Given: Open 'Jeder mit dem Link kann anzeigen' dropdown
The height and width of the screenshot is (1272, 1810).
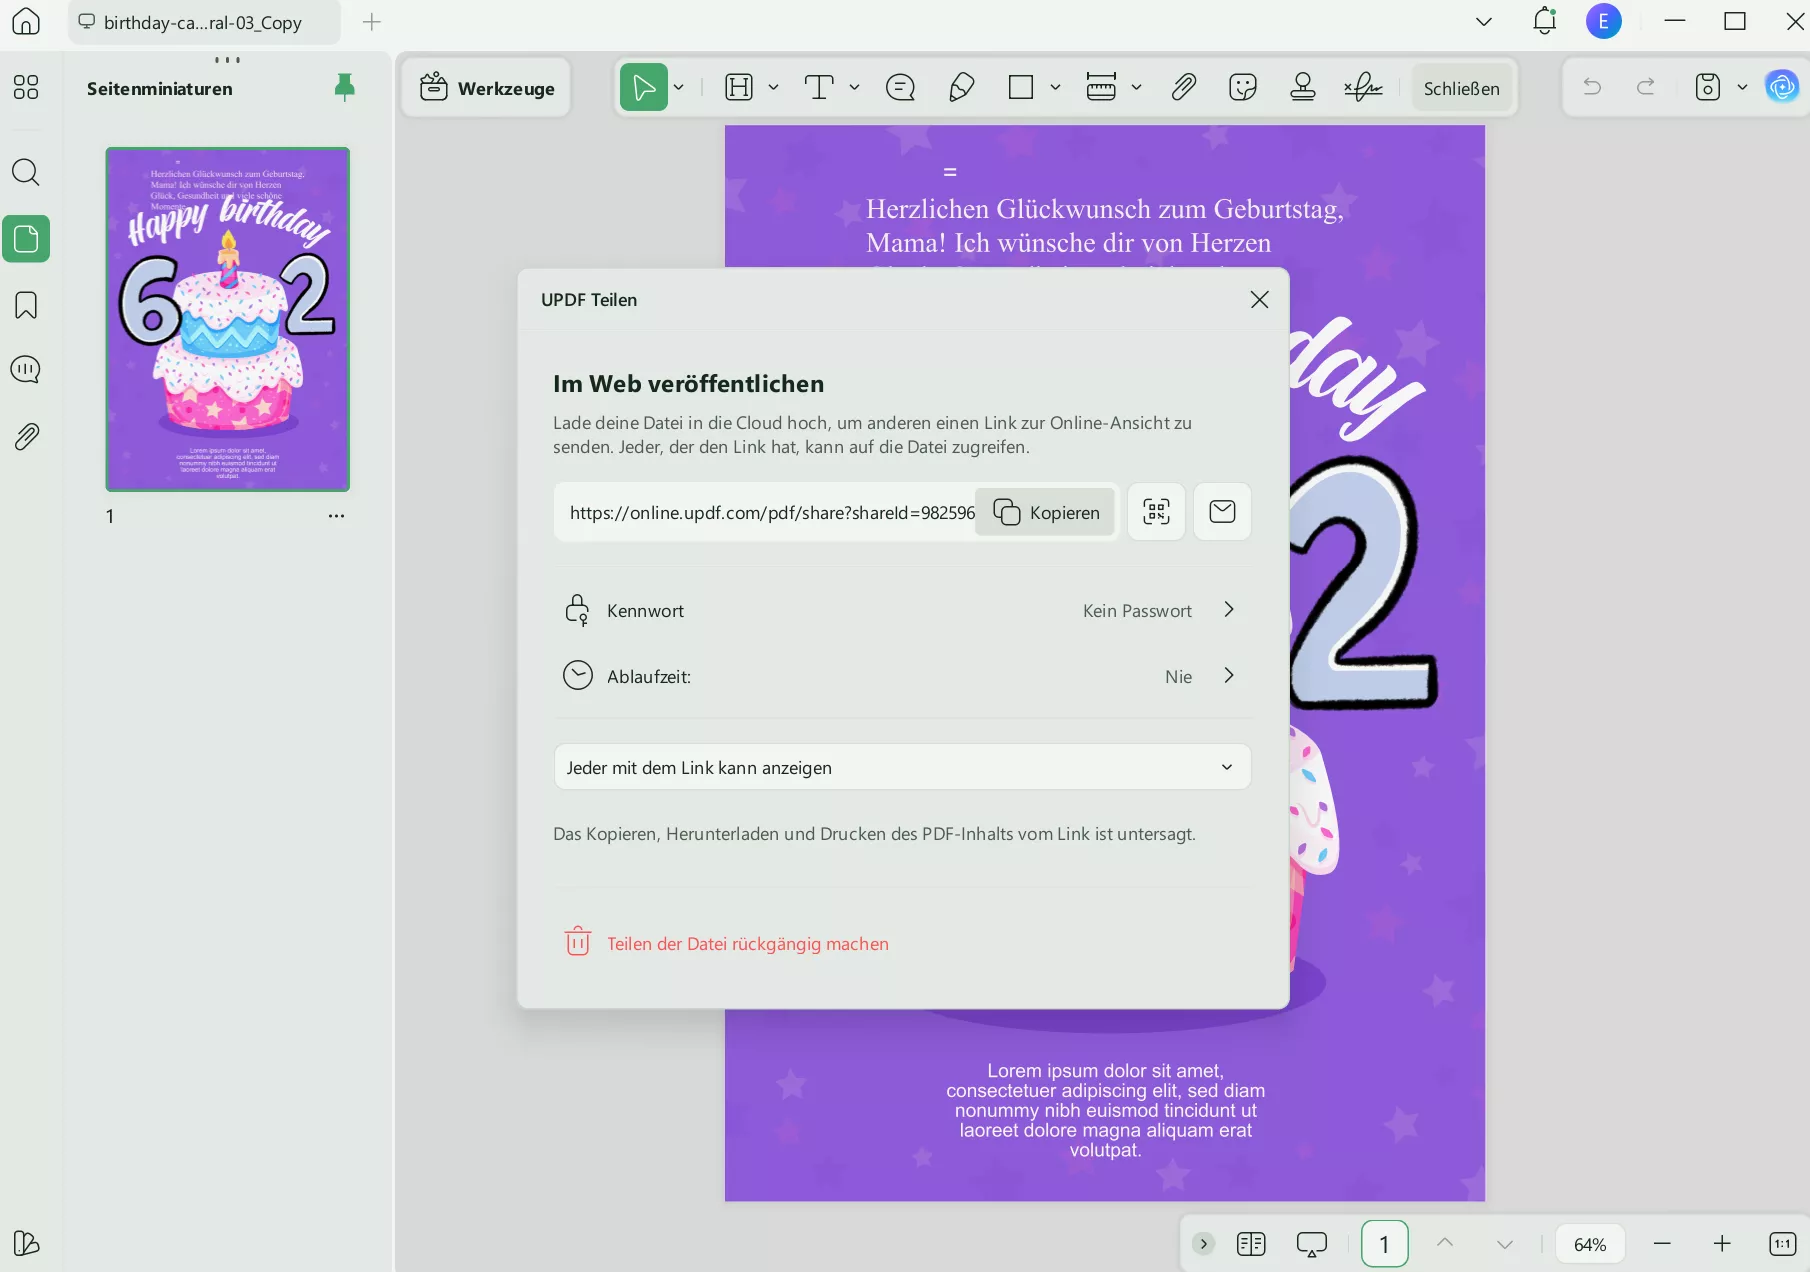Looking at the screenshot, I should (902, 767).
